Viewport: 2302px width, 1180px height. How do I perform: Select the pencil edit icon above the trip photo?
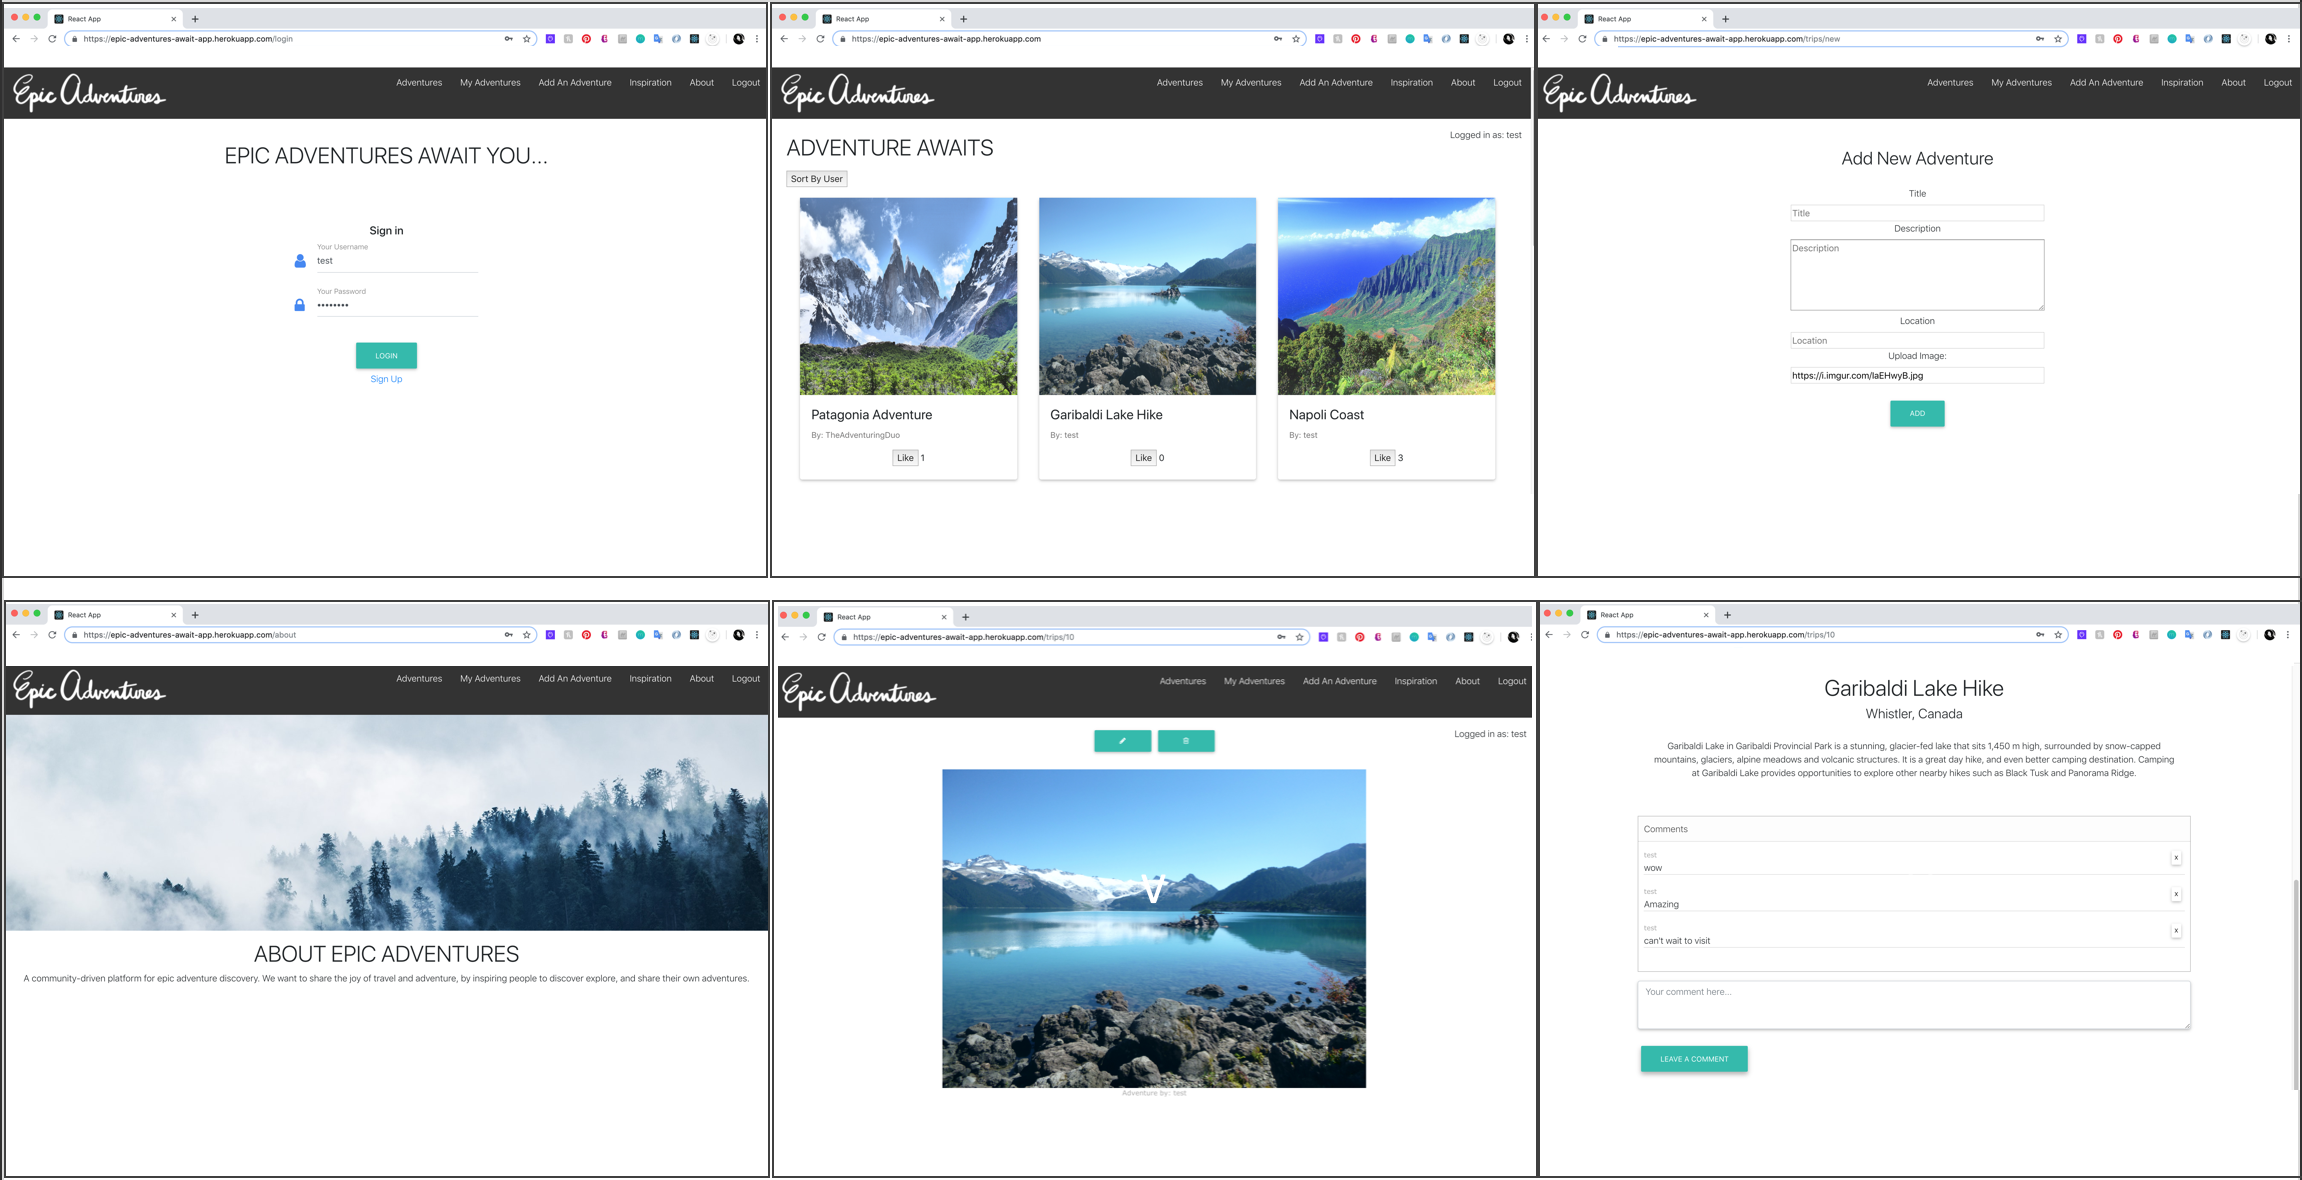point(1123,740)
